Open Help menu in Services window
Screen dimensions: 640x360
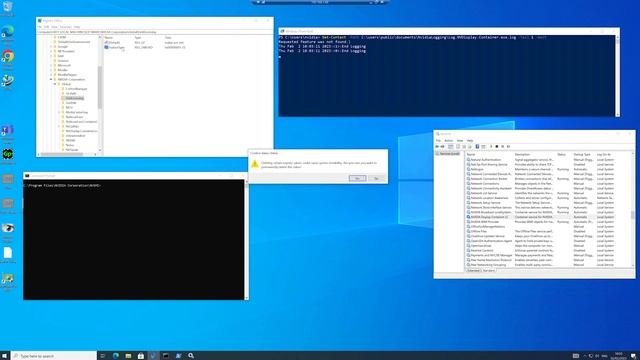(x=470, y=141)
